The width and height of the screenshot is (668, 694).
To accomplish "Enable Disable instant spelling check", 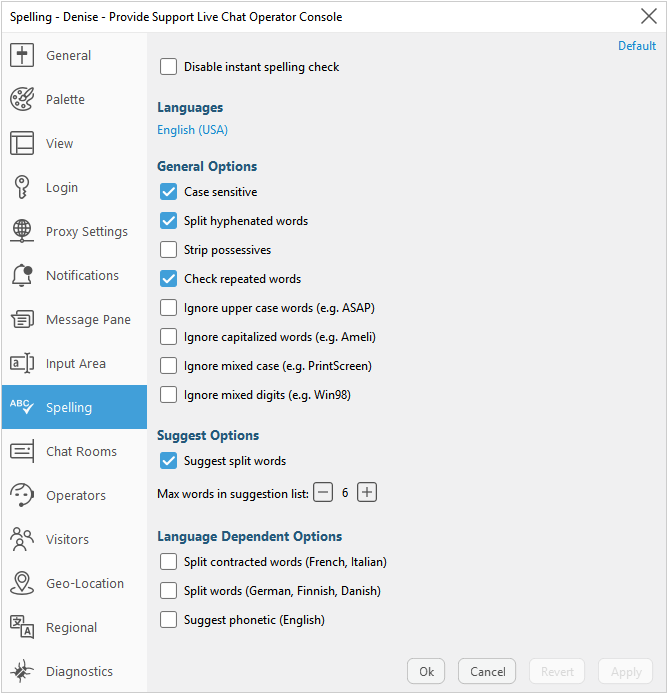I will [168, 67].
